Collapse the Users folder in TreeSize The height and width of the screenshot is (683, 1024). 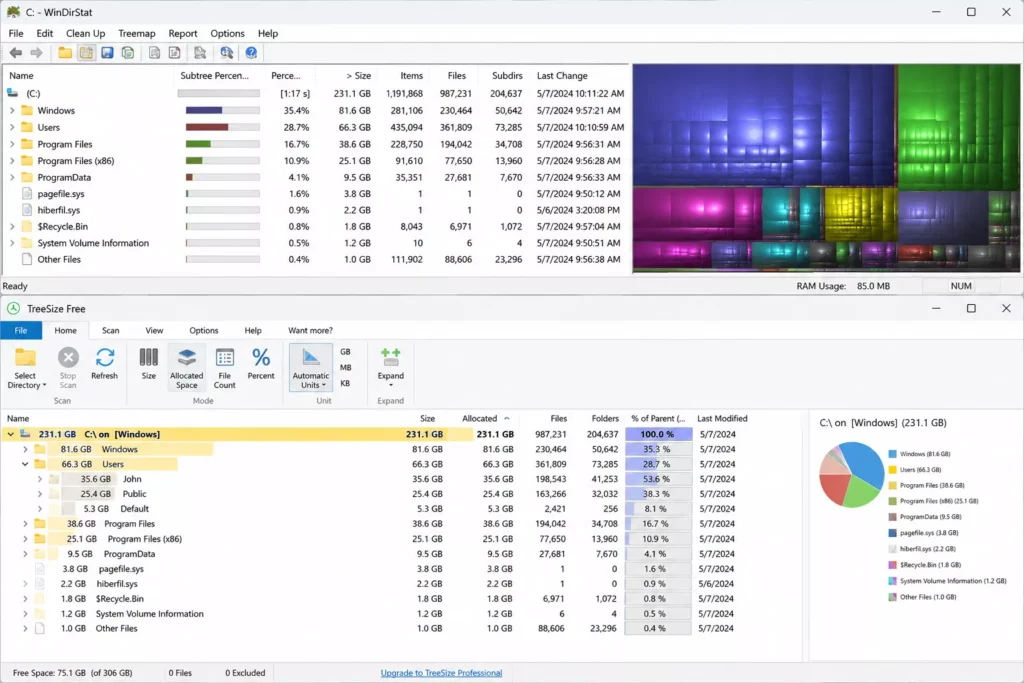pos(25,464)
